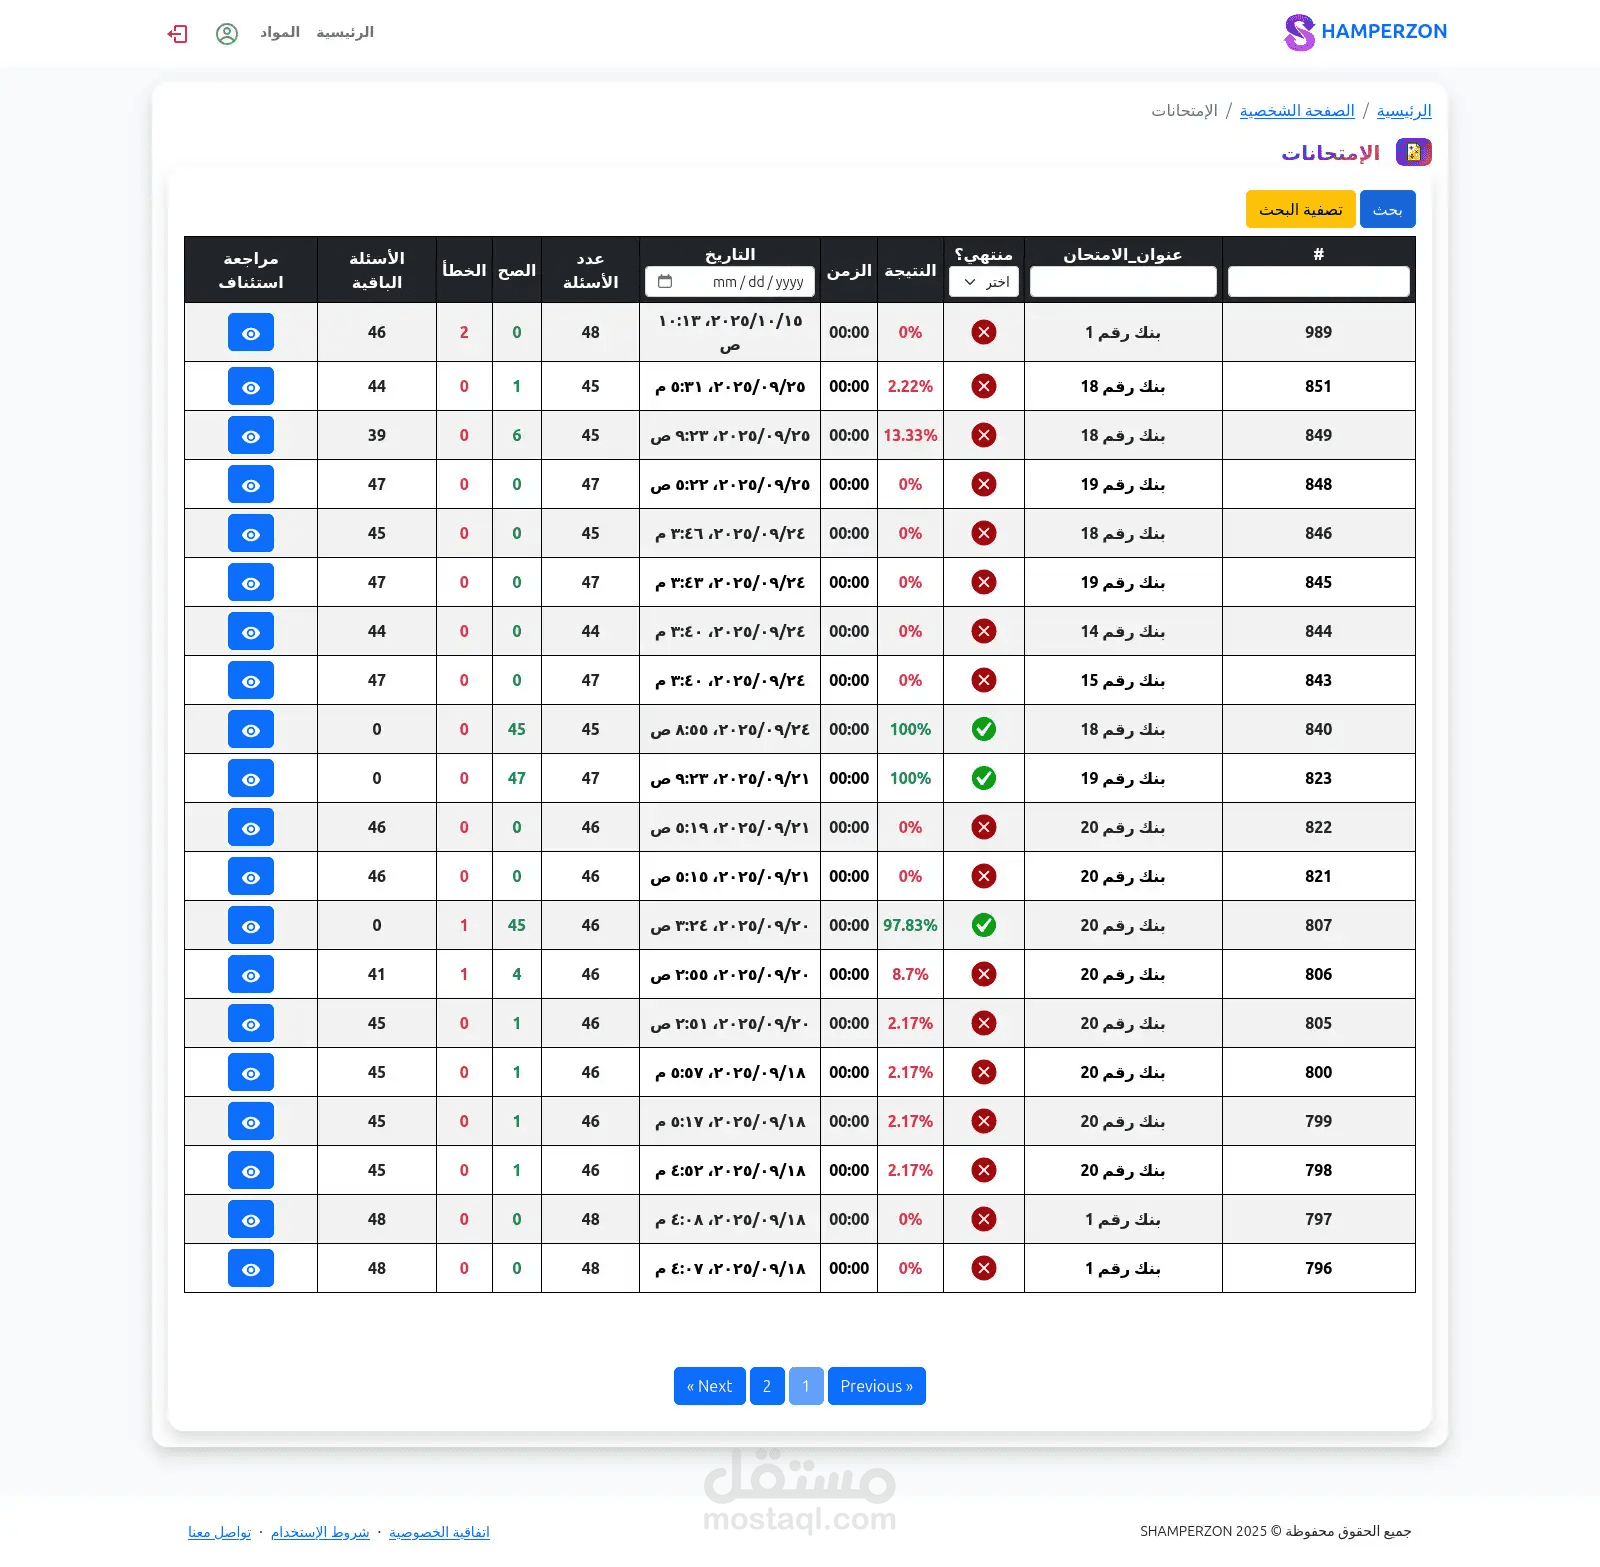
Task: Open the منتهي؟ filter dropdown
Action: tap(984, 282)
